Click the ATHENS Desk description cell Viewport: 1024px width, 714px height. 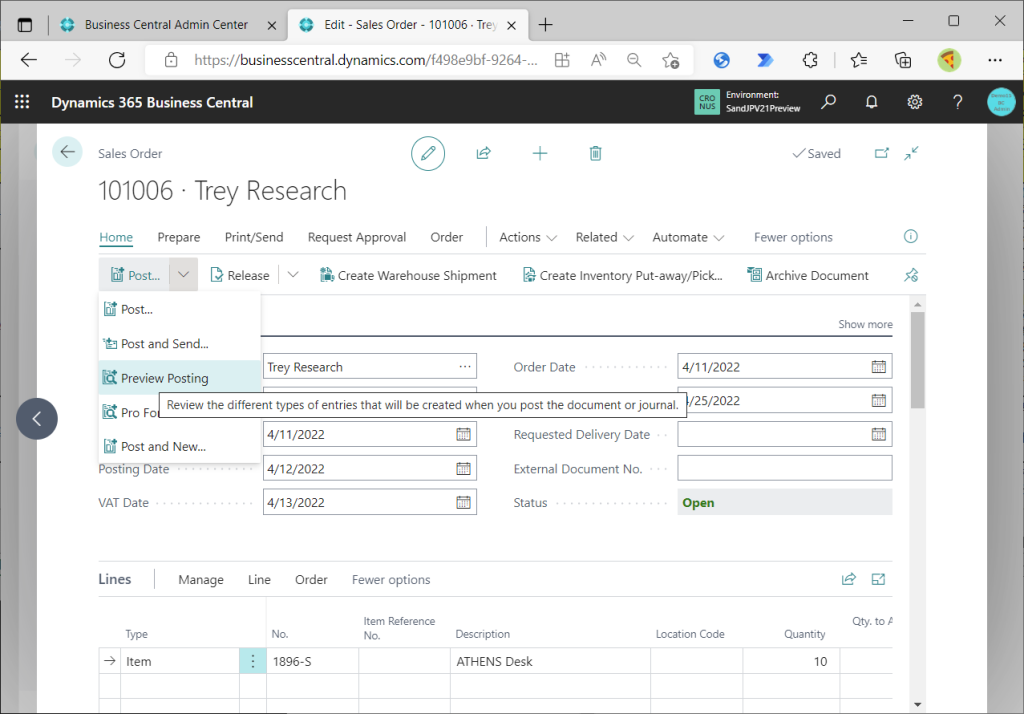550,661
